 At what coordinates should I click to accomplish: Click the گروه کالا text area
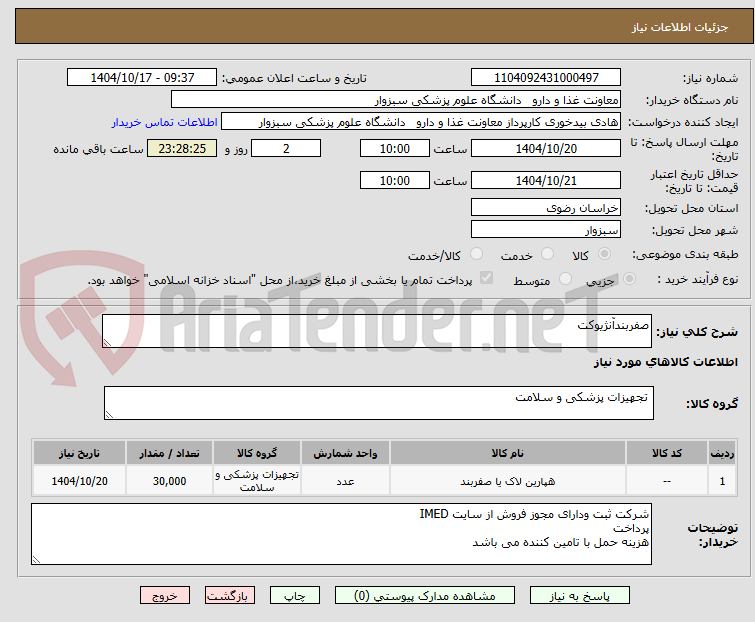point(379,403)
